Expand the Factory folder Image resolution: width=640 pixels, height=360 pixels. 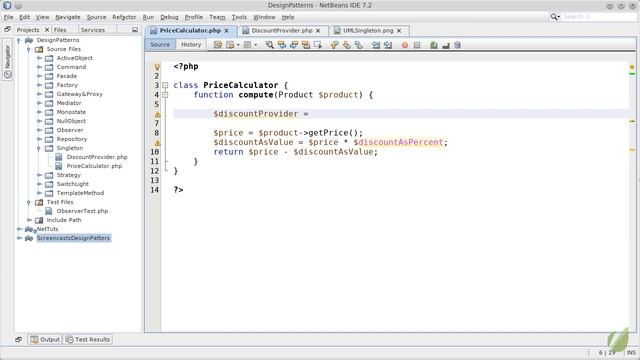pos(39,85)
